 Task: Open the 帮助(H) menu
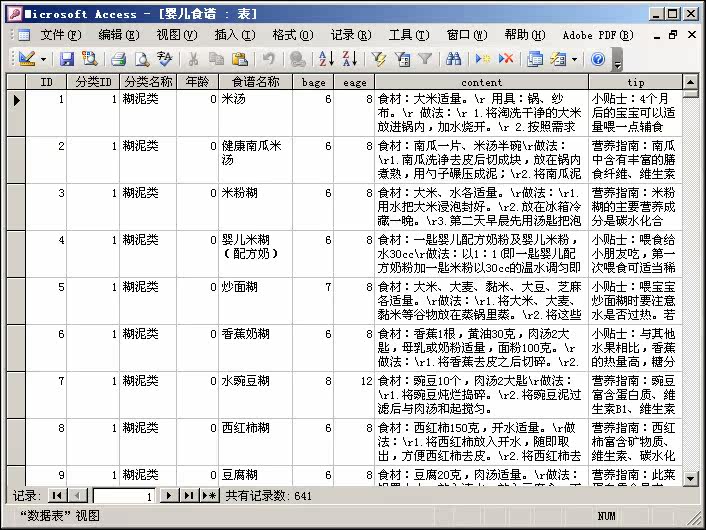pos(525,35)
